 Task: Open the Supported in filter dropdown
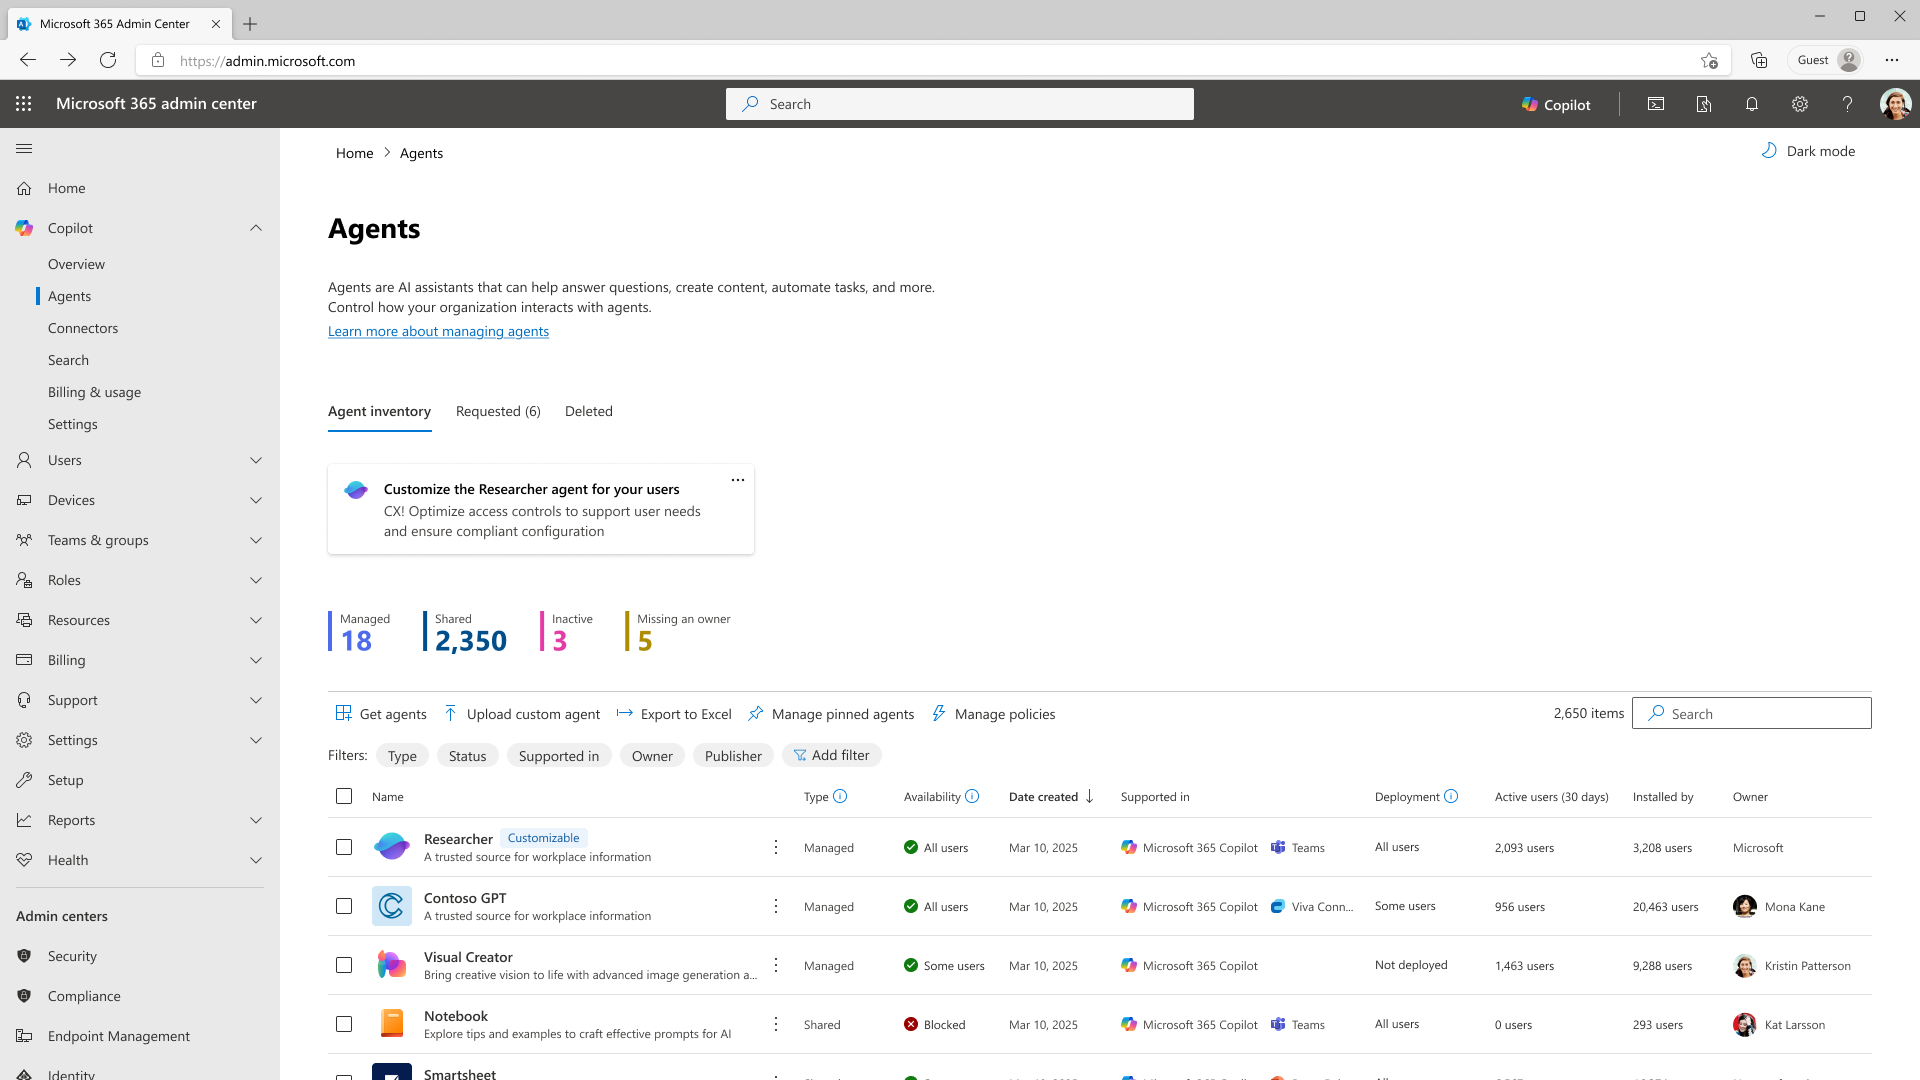558,756
